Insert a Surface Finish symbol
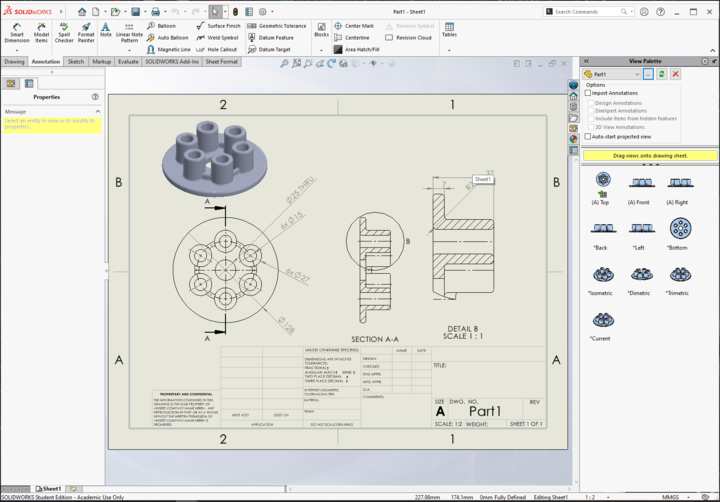The width and height of the screenshot is (720, 502). coord(218,26)
